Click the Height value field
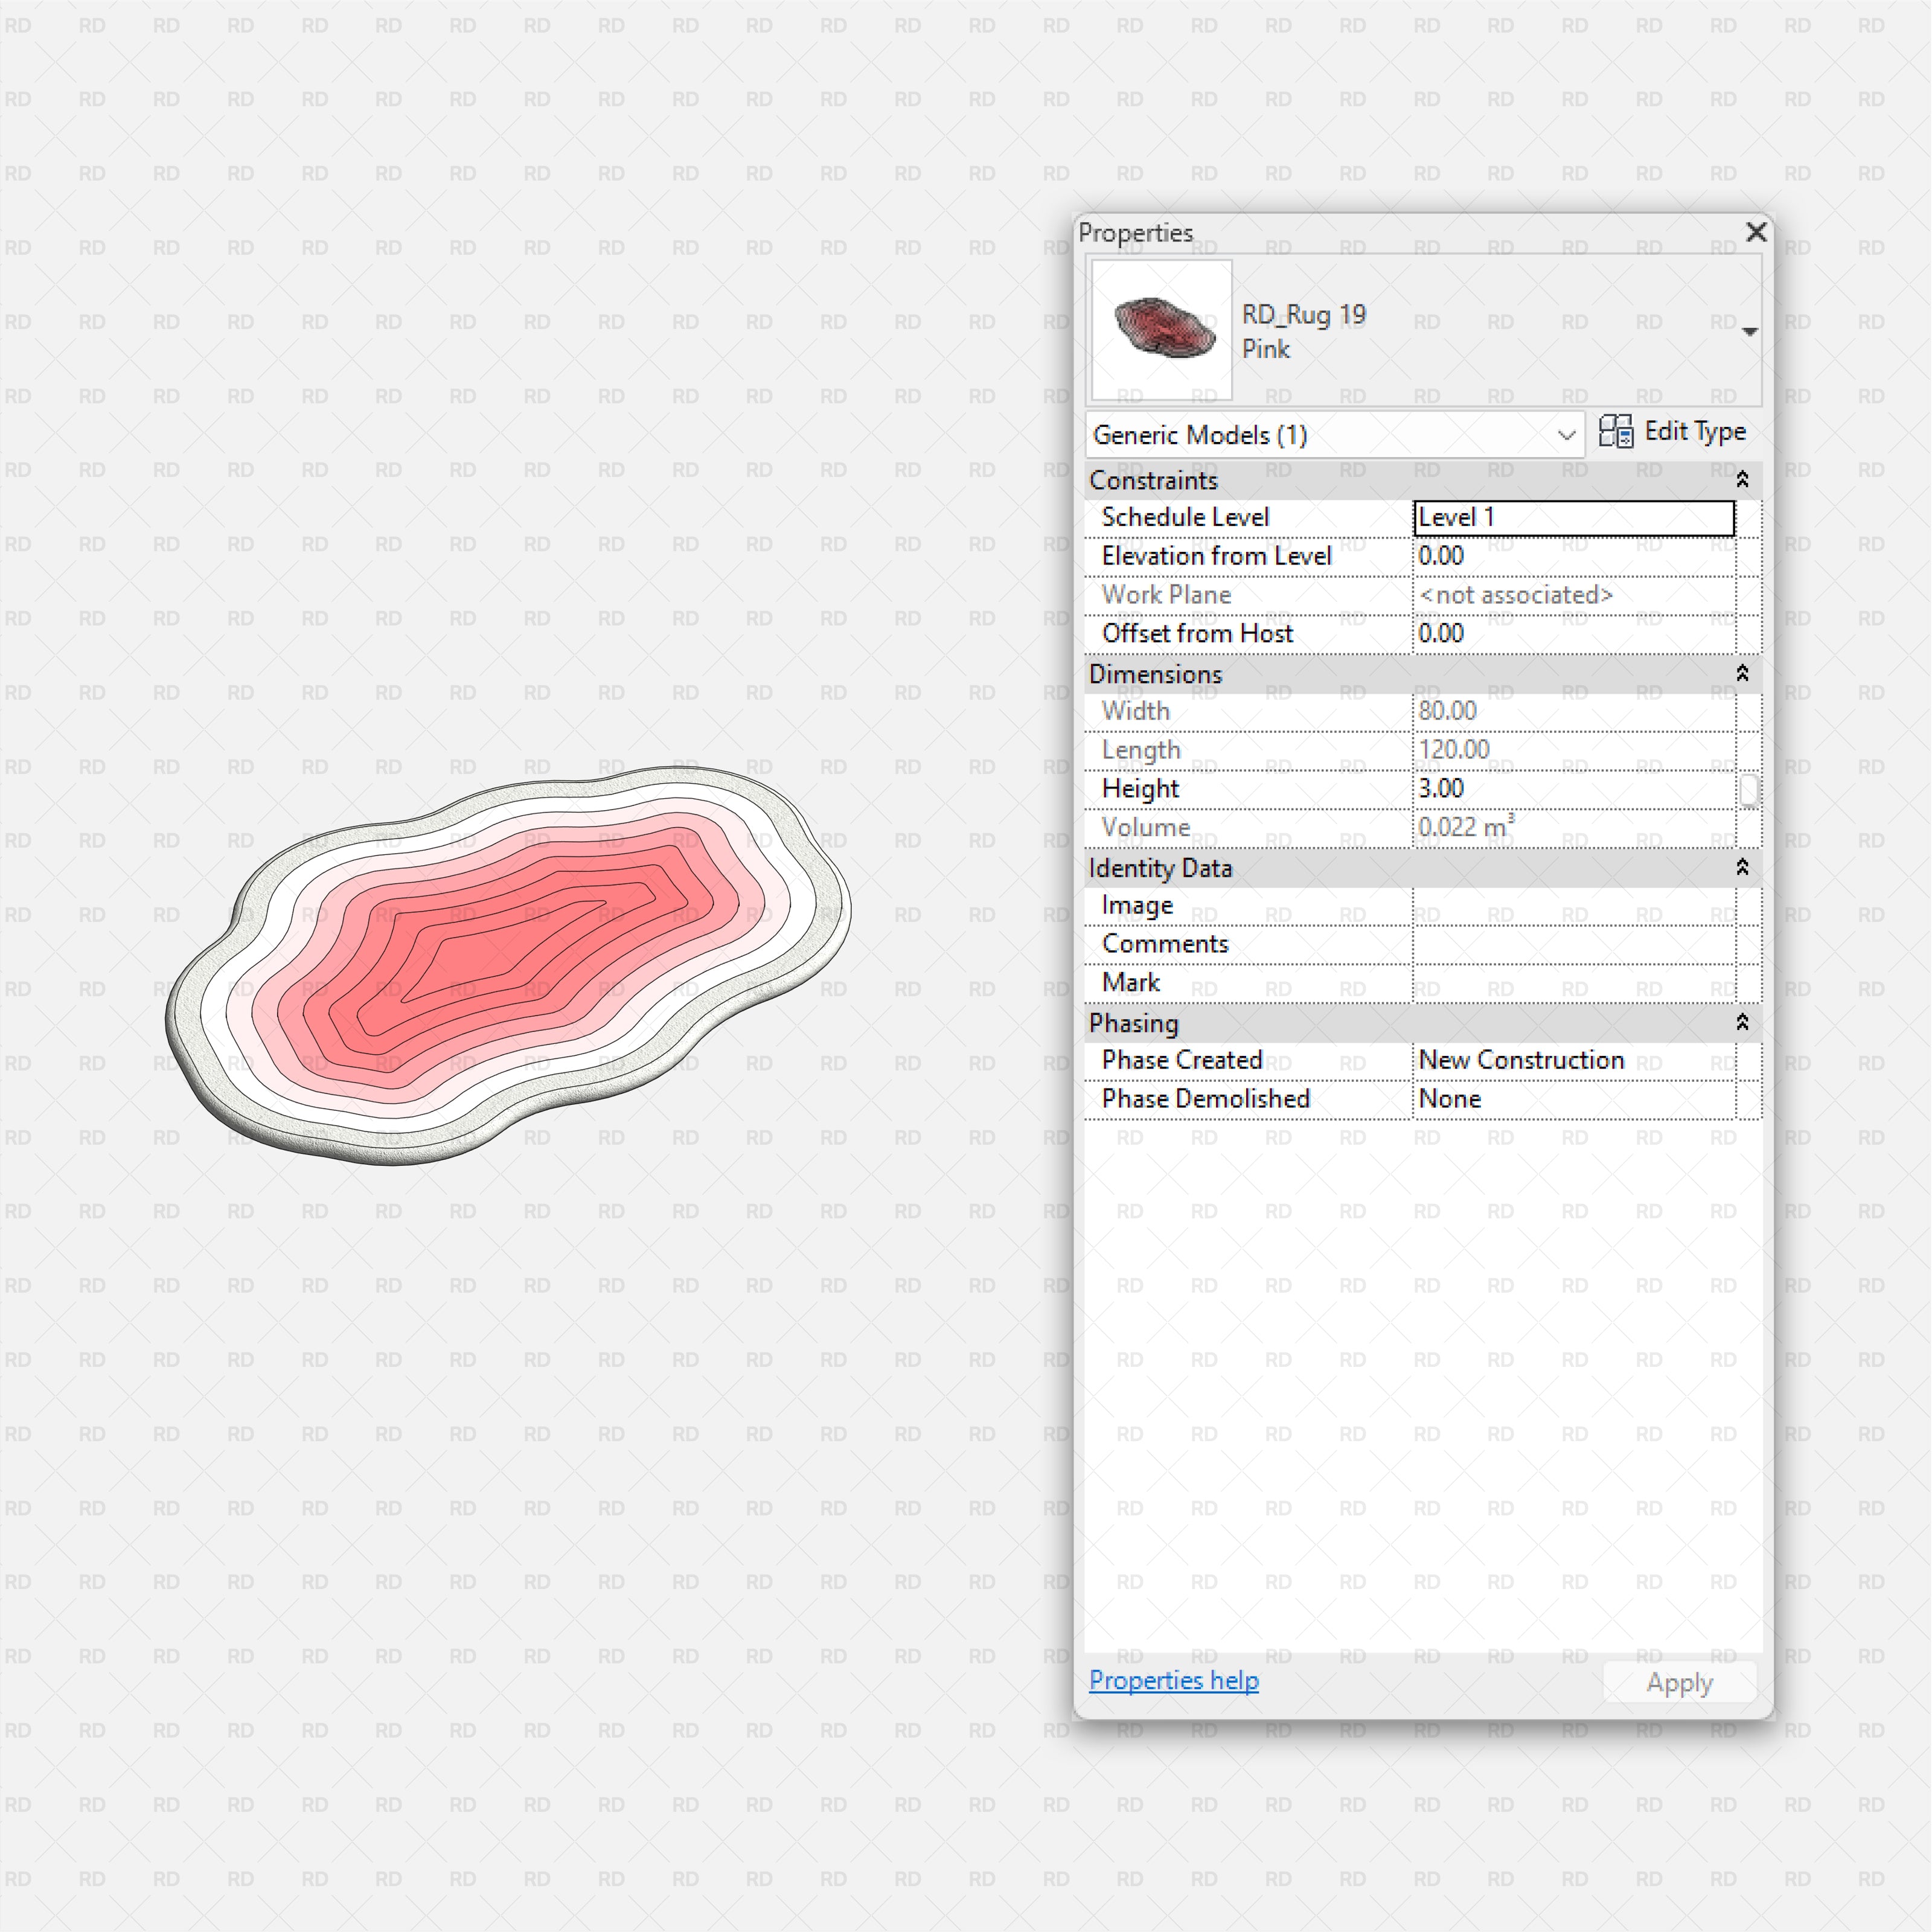The width and height of the screenshot is (1932, 1932). click(x=1573, y=789)
